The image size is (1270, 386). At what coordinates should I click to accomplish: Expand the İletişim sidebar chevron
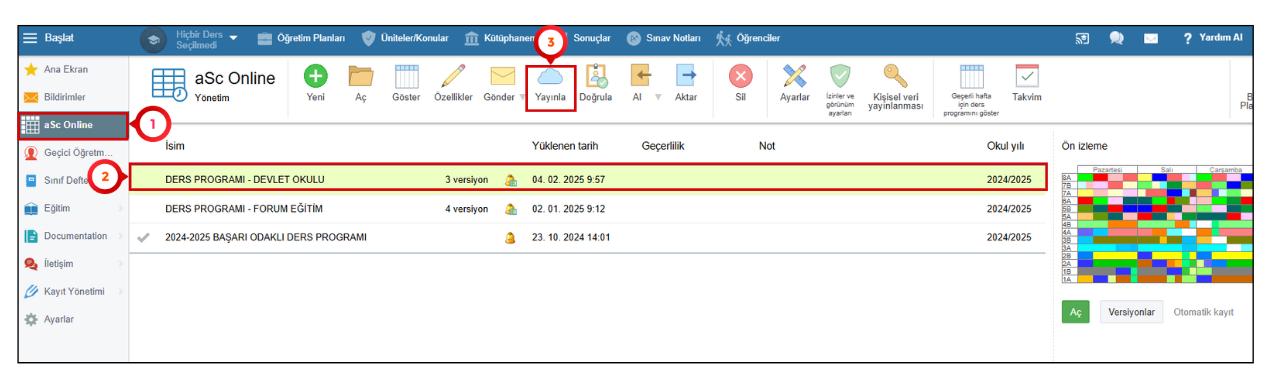pos(120,264)
